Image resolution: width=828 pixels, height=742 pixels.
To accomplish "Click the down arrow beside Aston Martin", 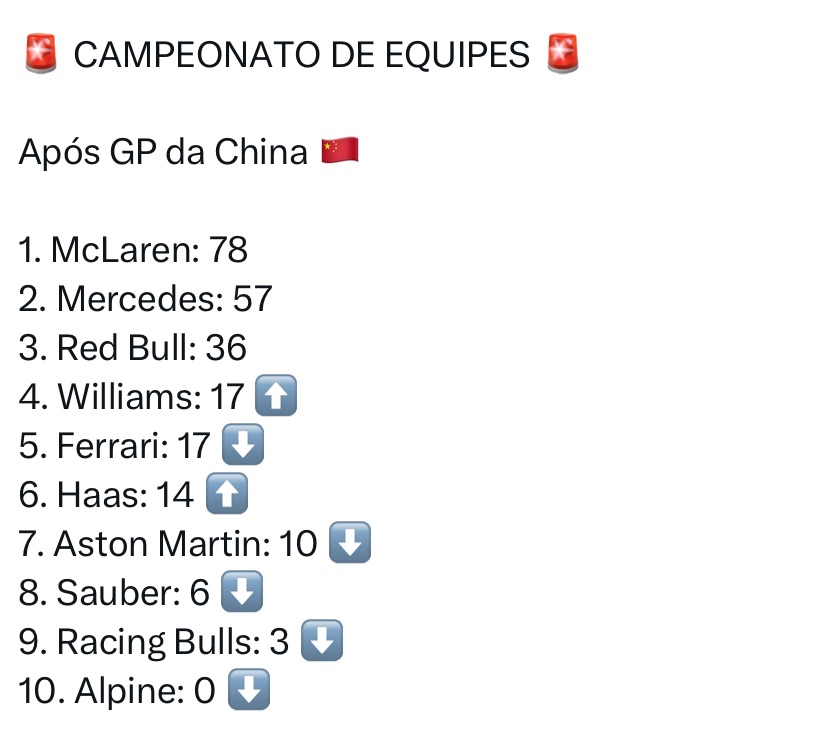I will point(350,544).
